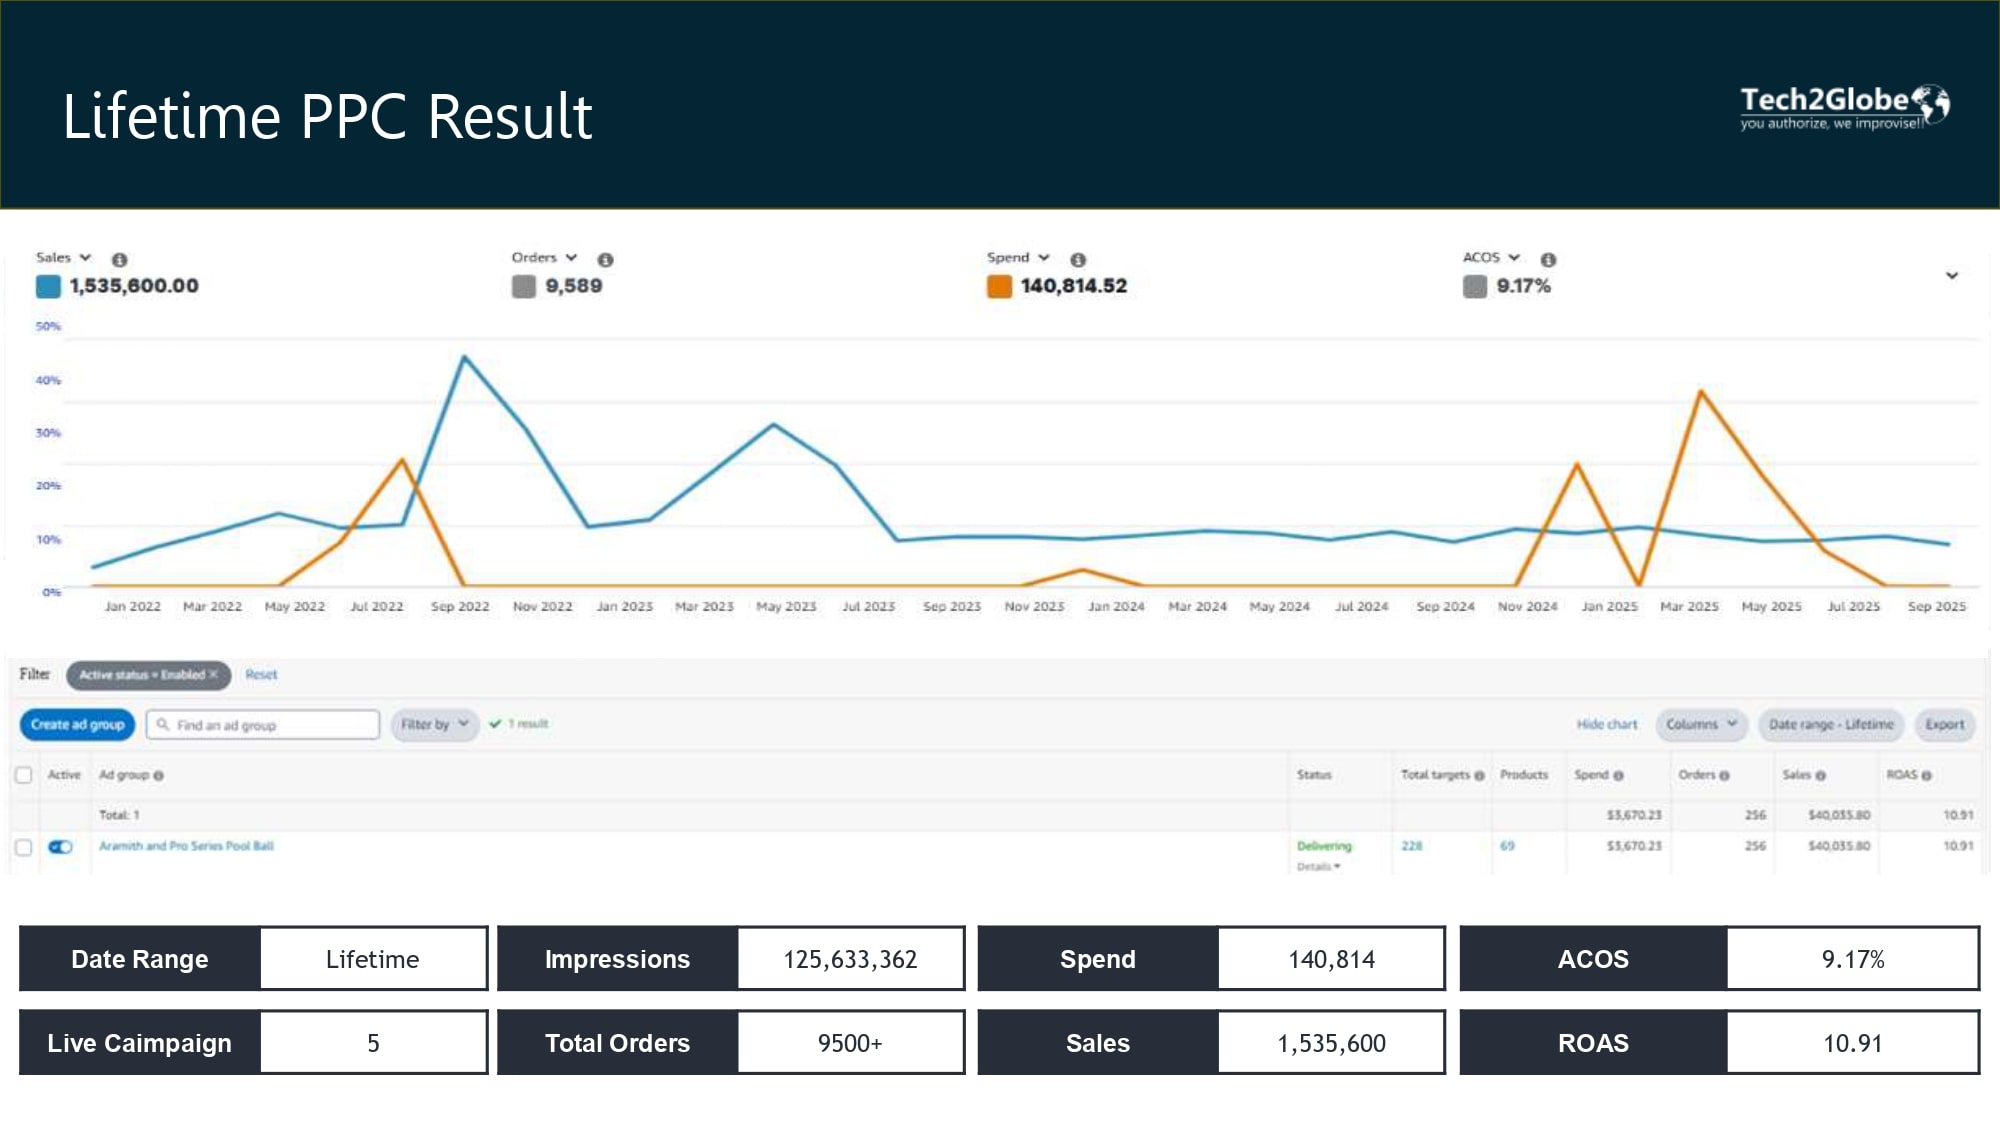Collapse the chart metrics panel chevron
This screenshot has height=1125, width=2000.
point(1951,275)
